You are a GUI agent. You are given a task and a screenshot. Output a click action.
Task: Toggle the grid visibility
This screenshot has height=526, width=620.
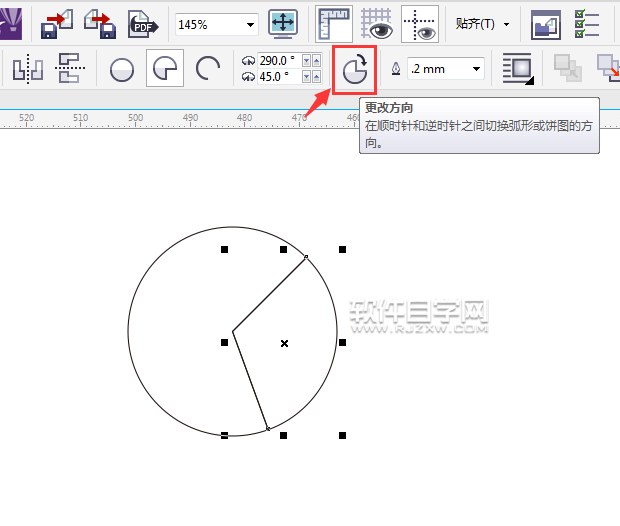pos(377,23)
